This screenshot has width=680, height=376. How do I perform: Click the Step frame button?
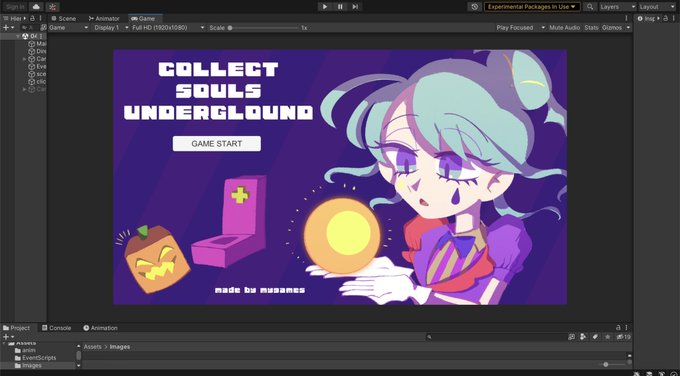point(355,7)
